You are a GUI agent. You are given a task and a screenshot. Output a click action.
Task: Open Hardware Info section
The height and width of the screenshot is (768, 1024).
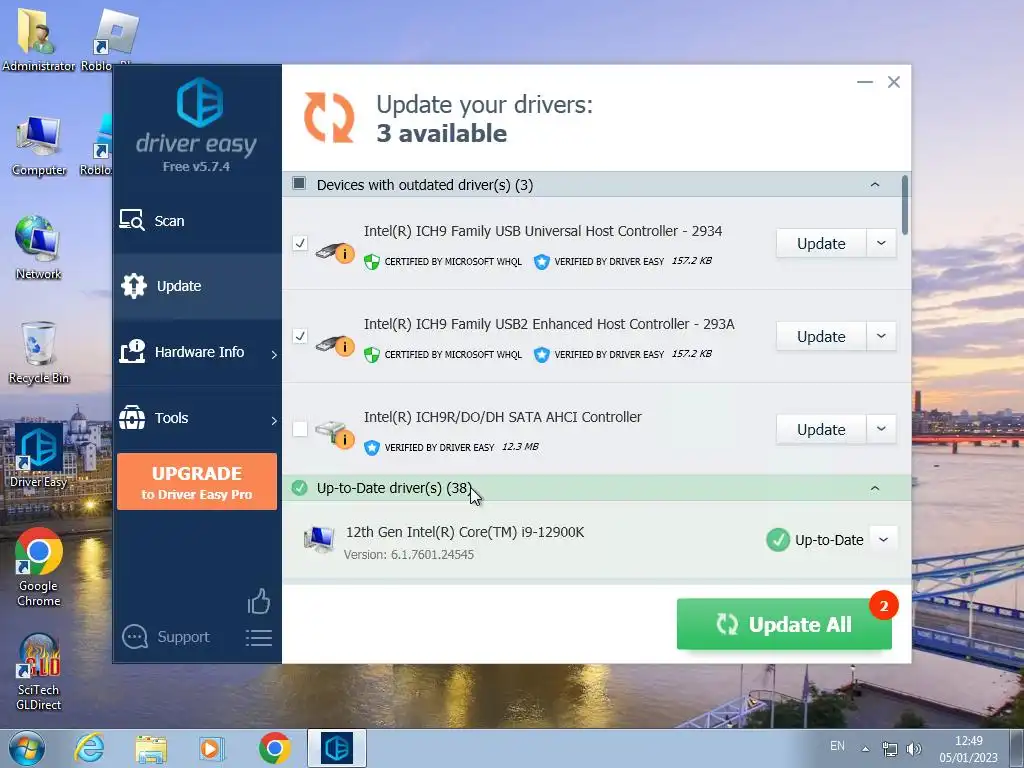[197, 352]
